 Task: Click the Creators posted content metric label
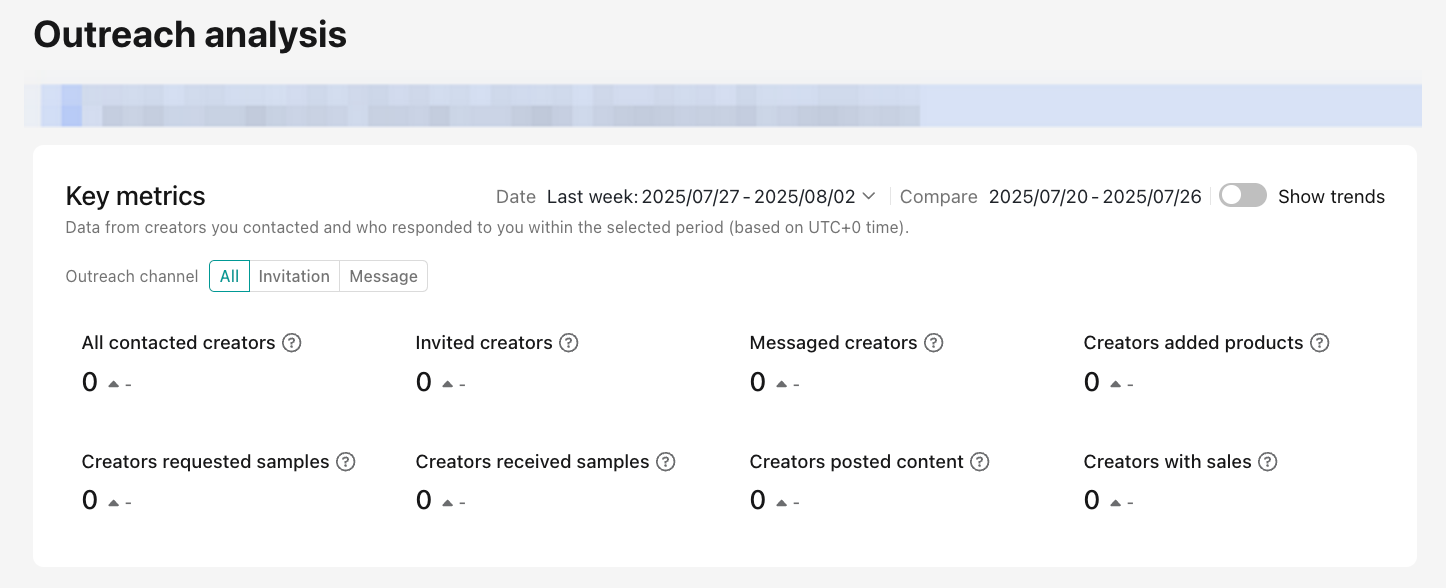(x=856, y=462)
